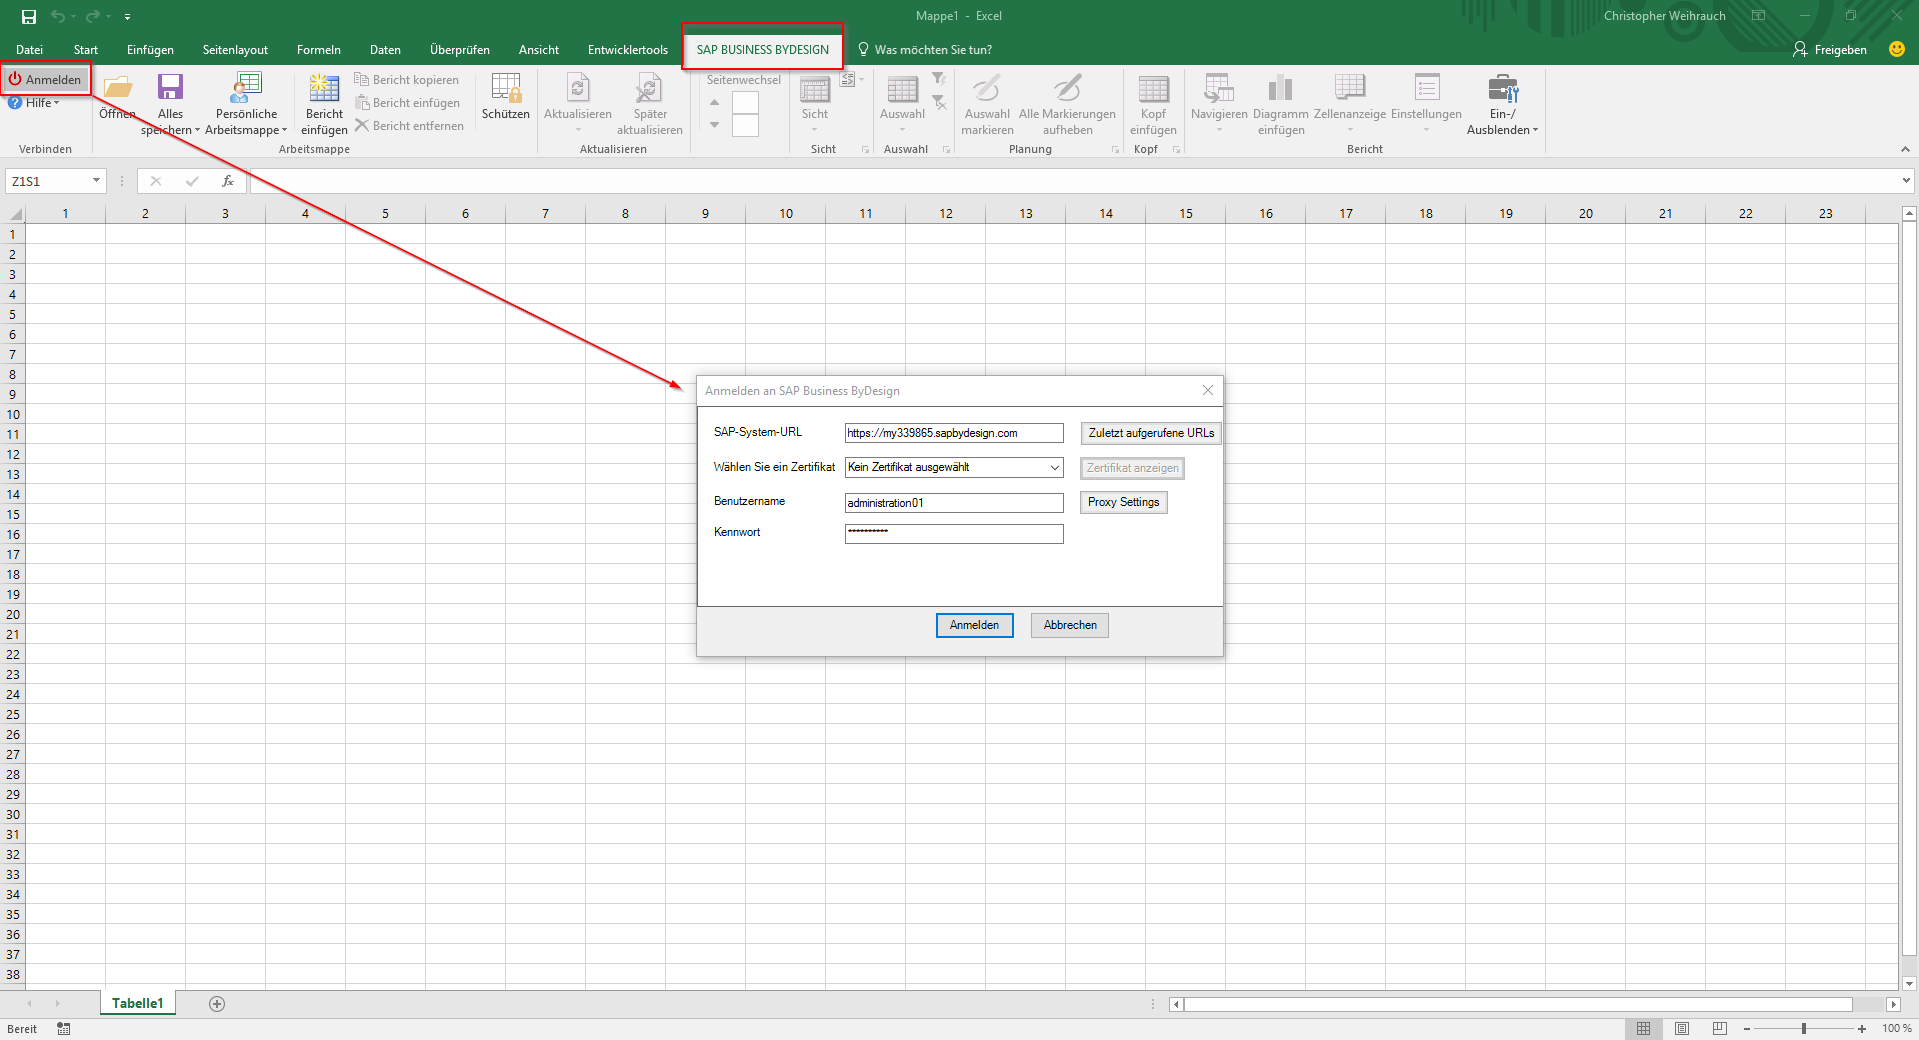Click Bericht entfernen

pyautogui.click(x=410, y=126)
